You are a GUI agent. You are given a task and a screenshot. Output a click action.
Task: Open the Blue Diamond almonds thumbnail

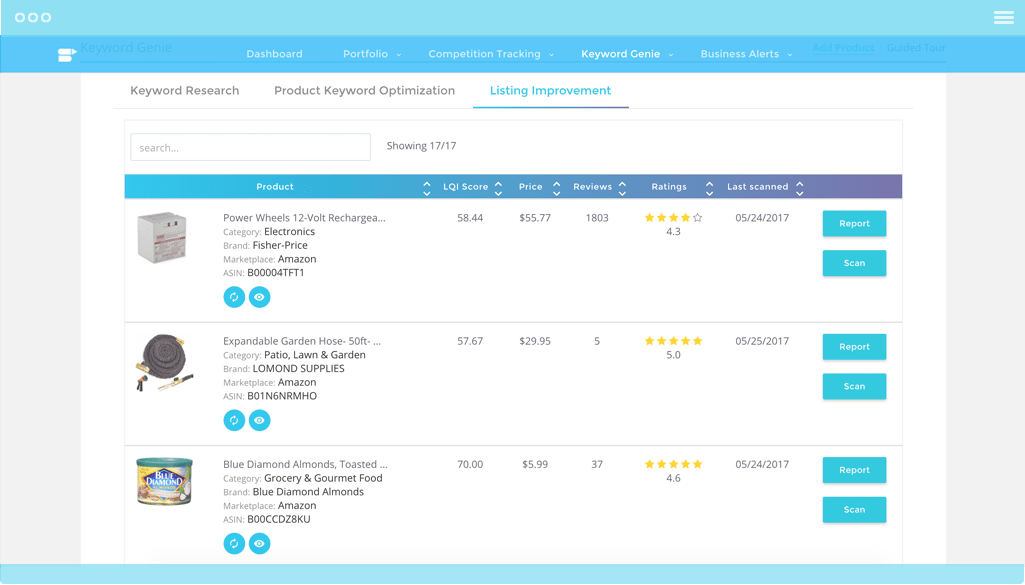[164, 481]
